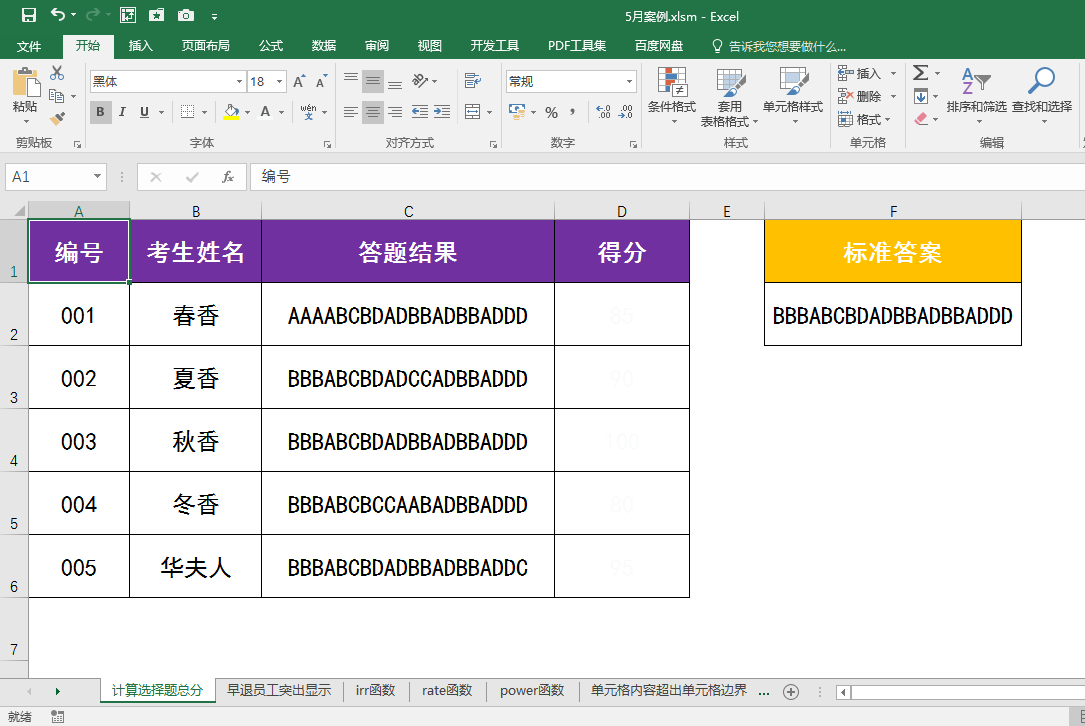Click the Format Painter brush icon
1085x726 pixels.
(x=57, y=118)
